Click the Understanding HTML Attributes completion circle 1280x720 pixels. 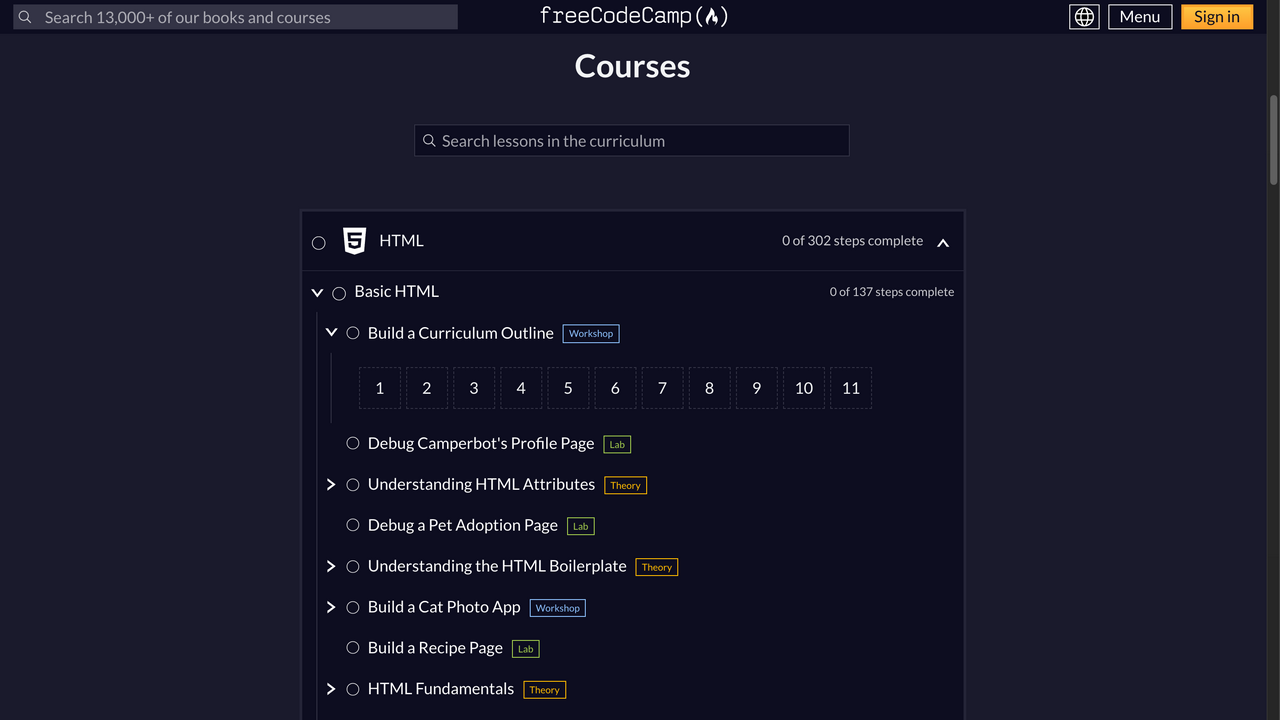pos(353,484)
